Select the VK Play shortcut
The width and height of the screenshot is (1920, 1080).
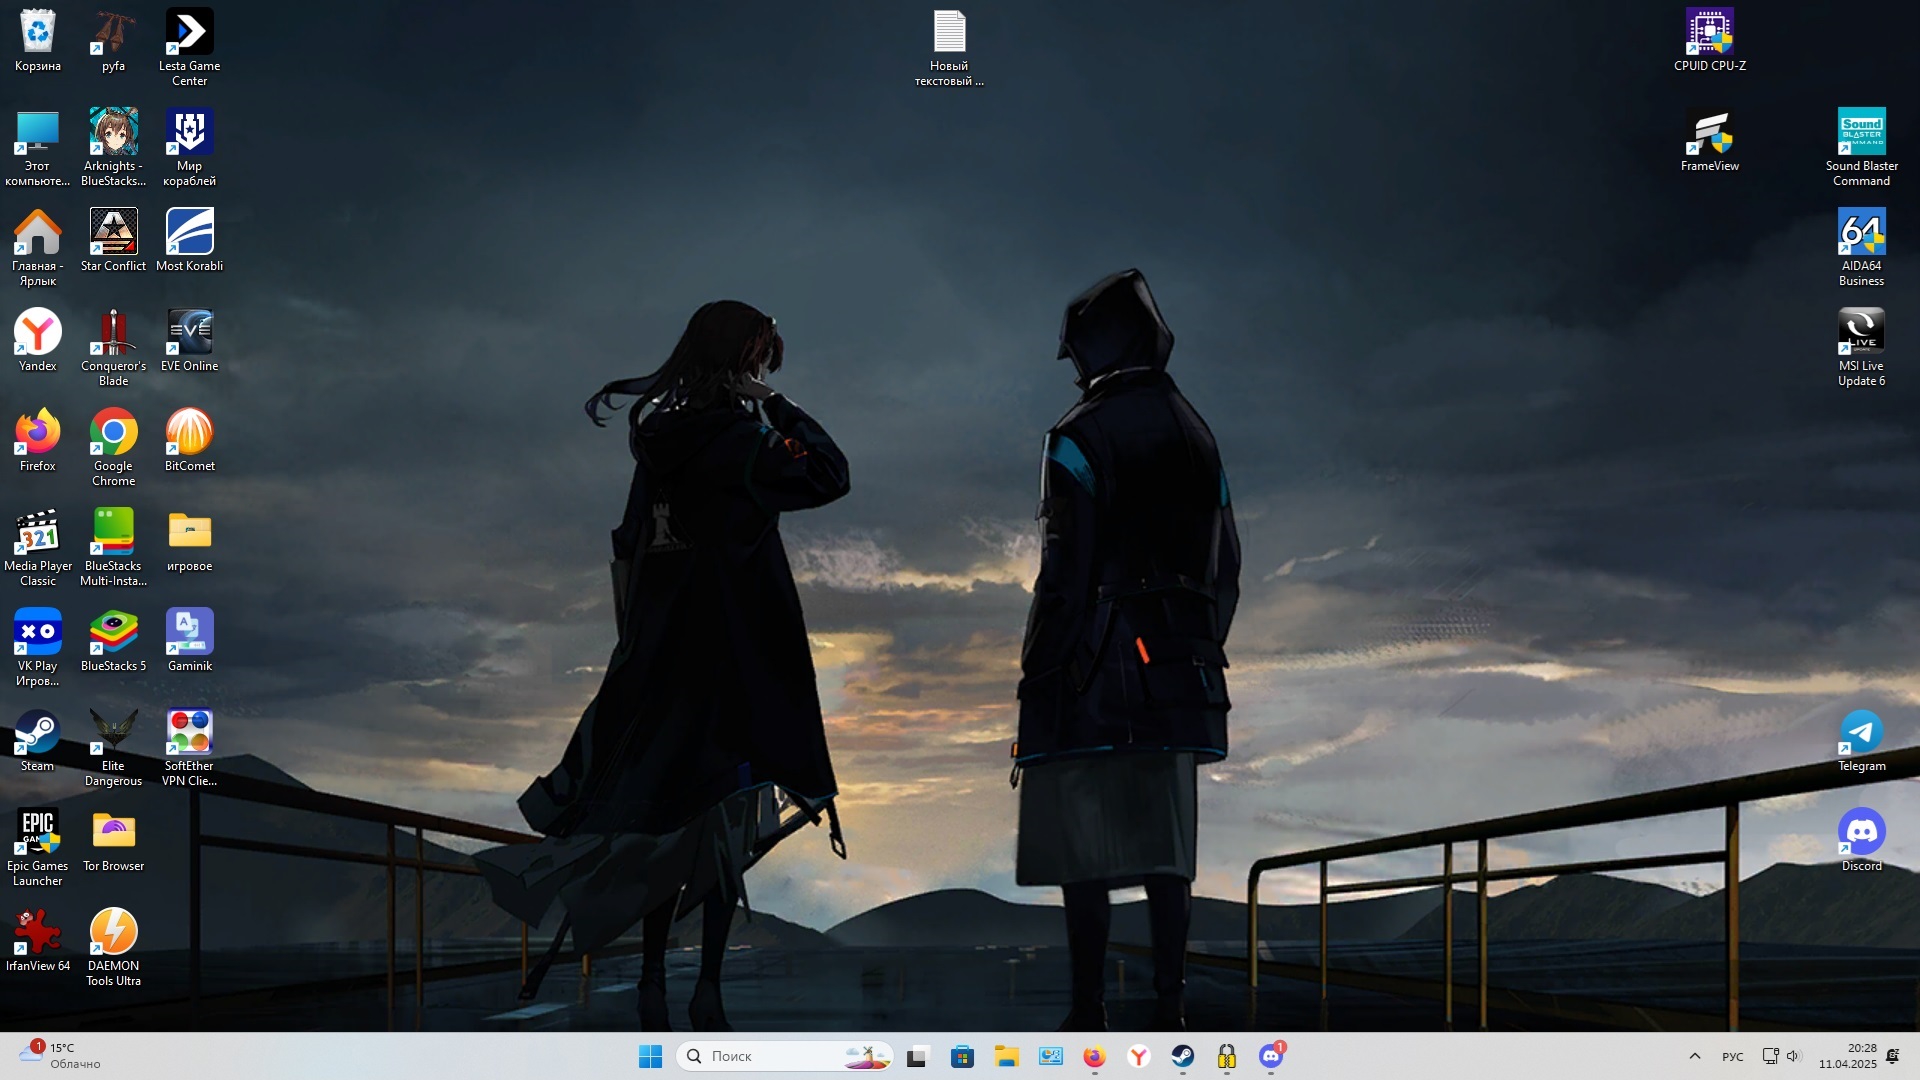(38, 648)
